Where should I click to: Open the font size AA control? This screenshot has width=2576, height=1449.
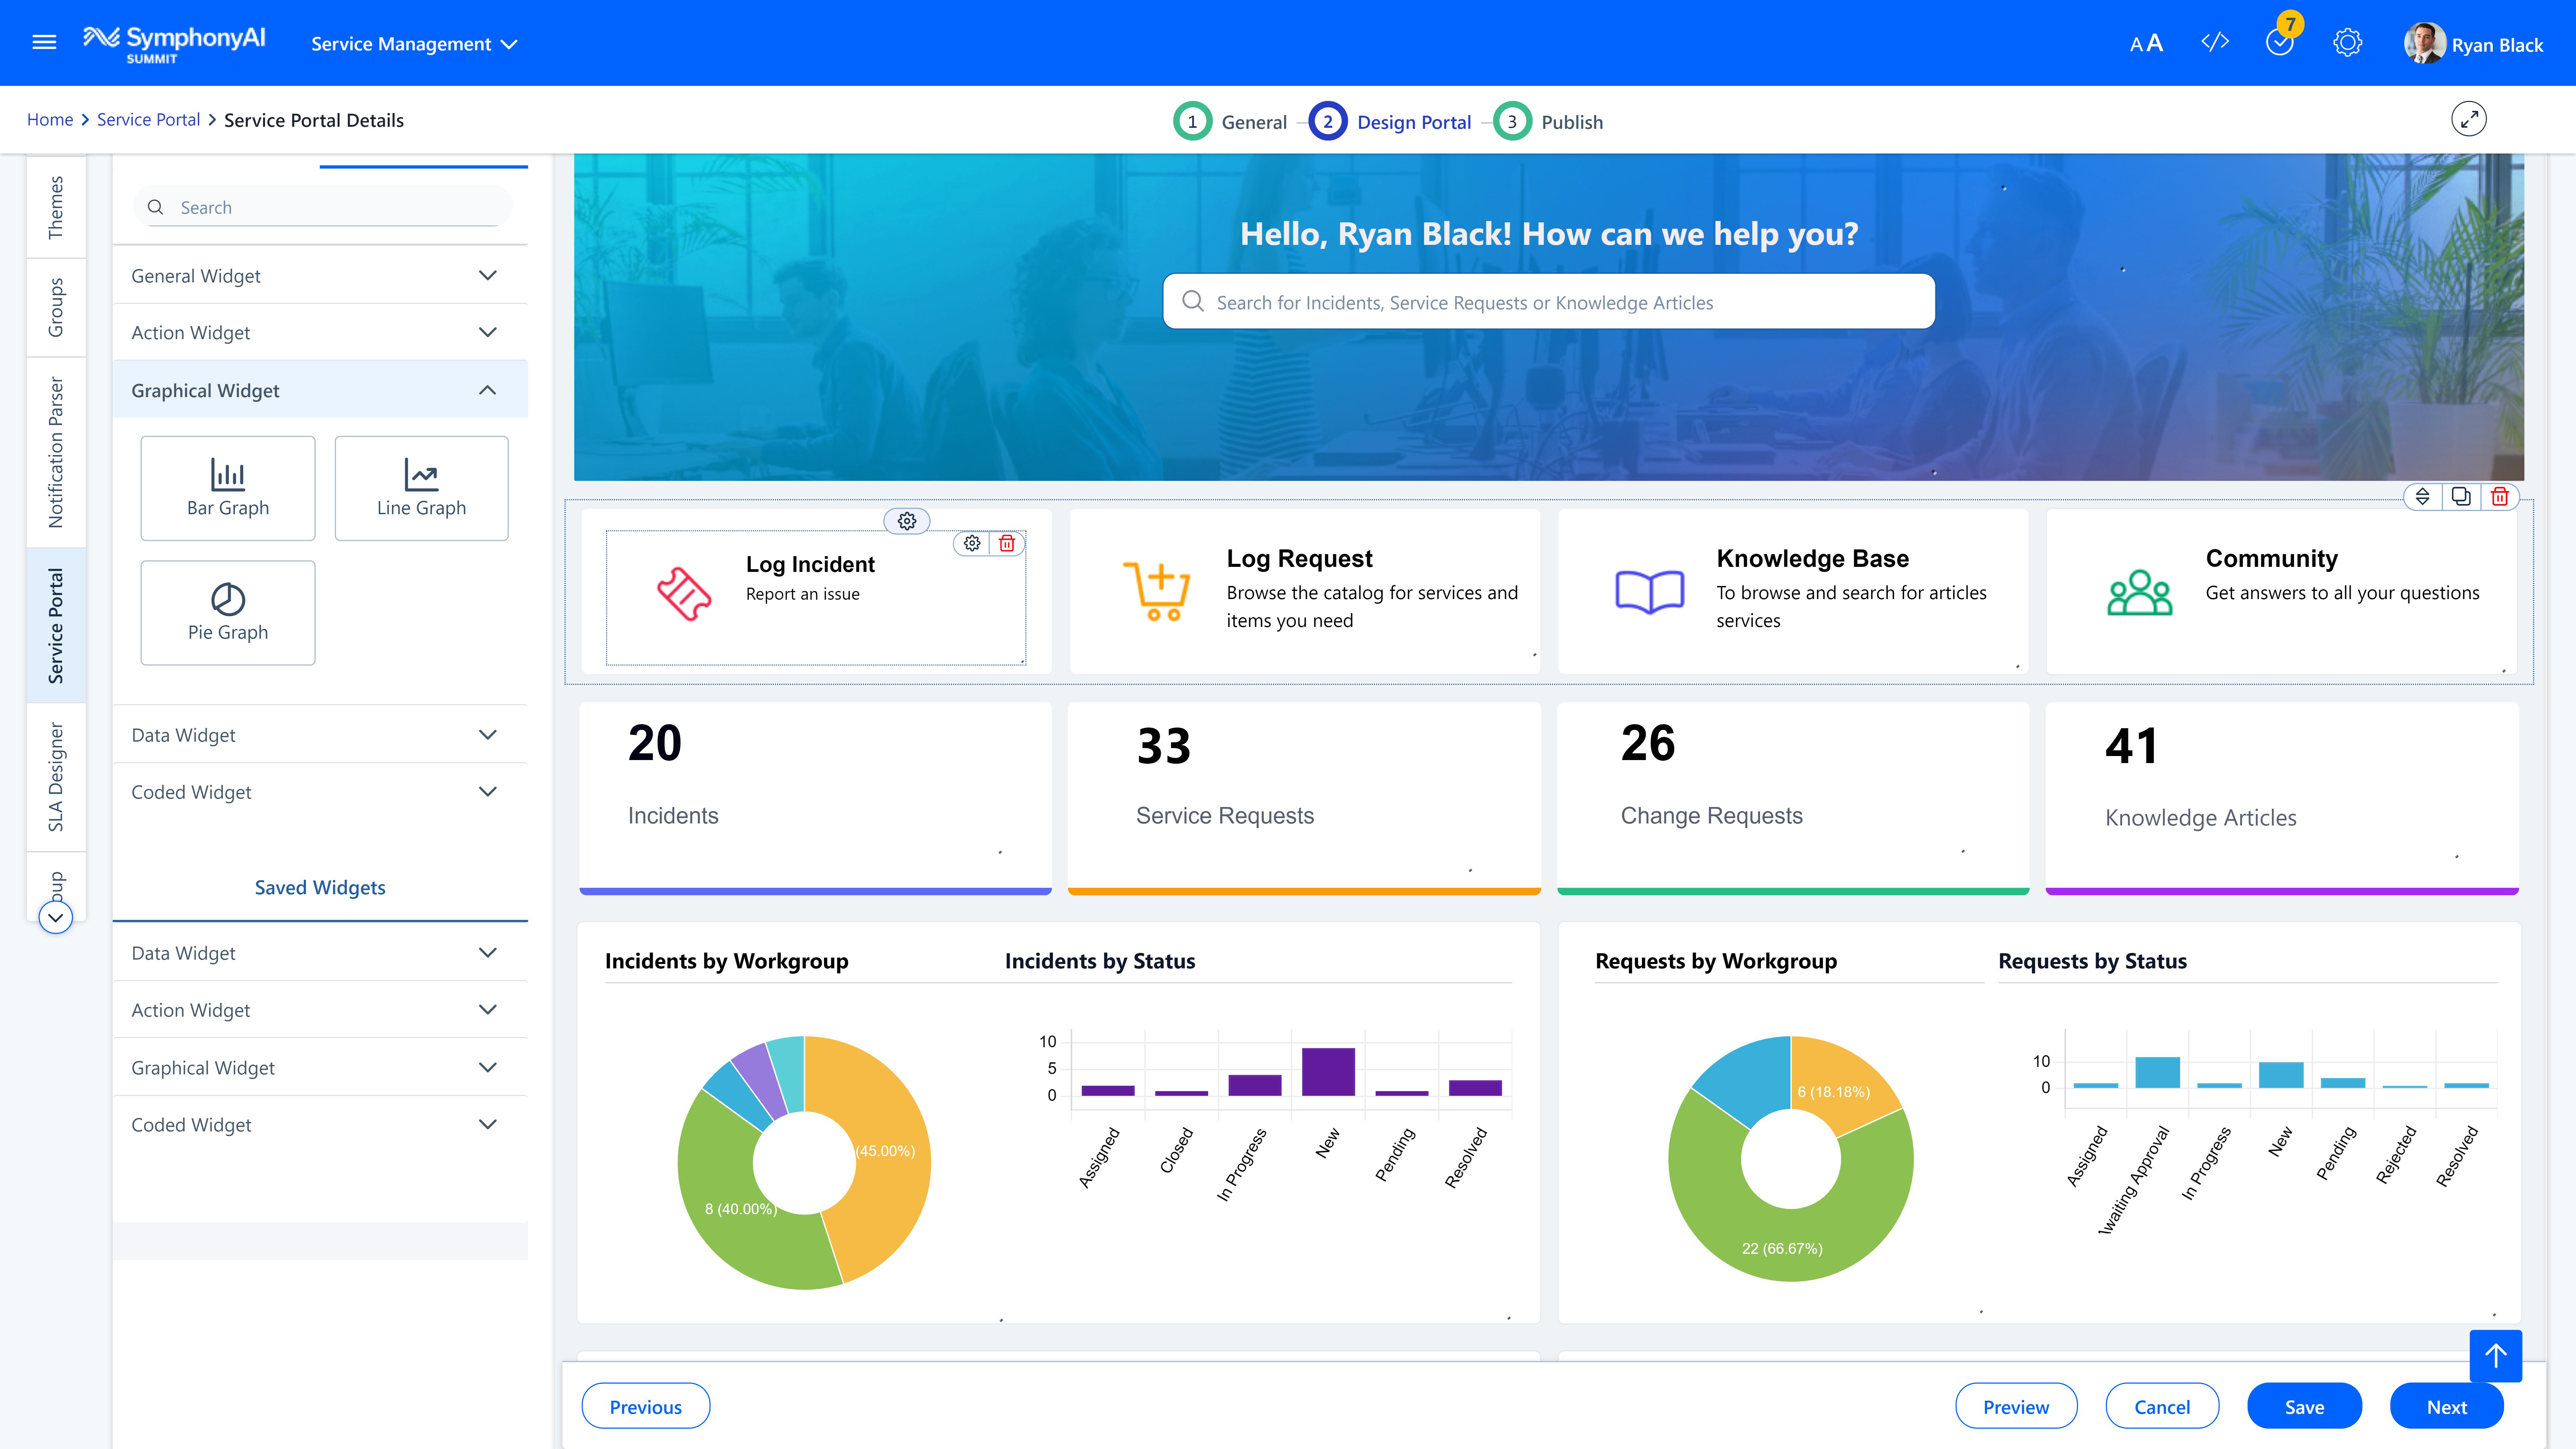(x=2146, y=43)
